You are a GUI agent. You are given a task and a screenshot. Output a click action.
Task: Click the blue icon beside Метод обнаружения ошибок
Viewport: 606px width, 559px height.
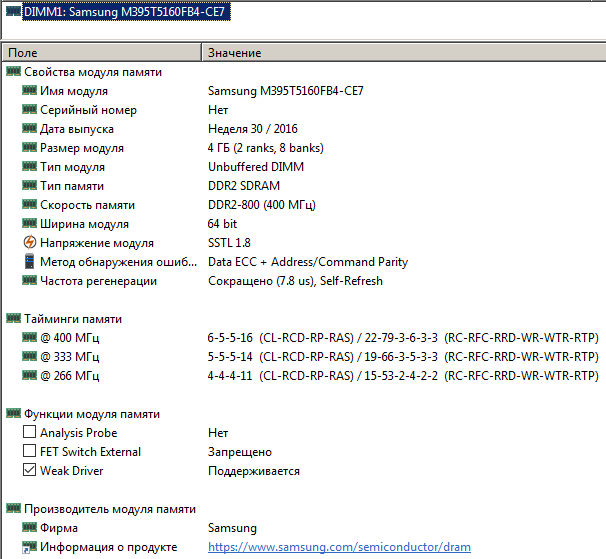(x=29, y=262)
